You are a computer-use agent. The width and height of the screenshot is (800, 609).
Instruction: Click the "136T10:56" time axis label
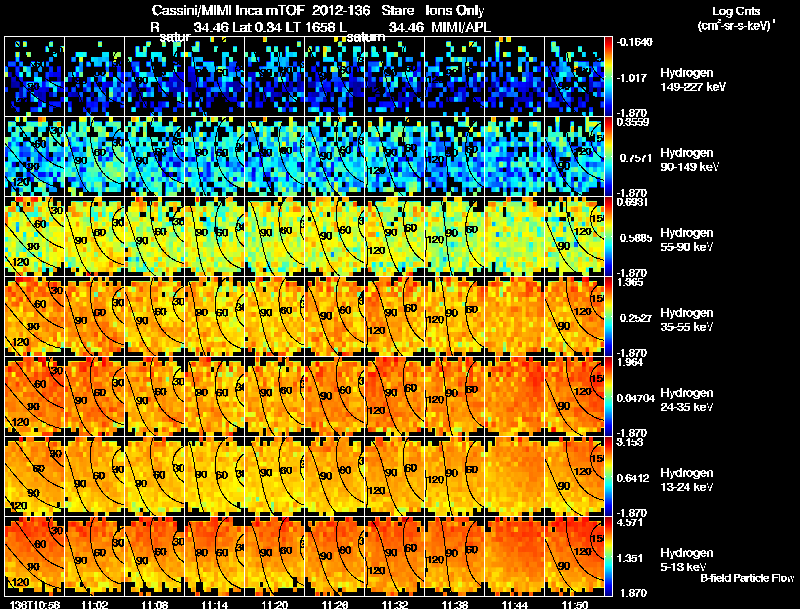(x=34, y=604)
